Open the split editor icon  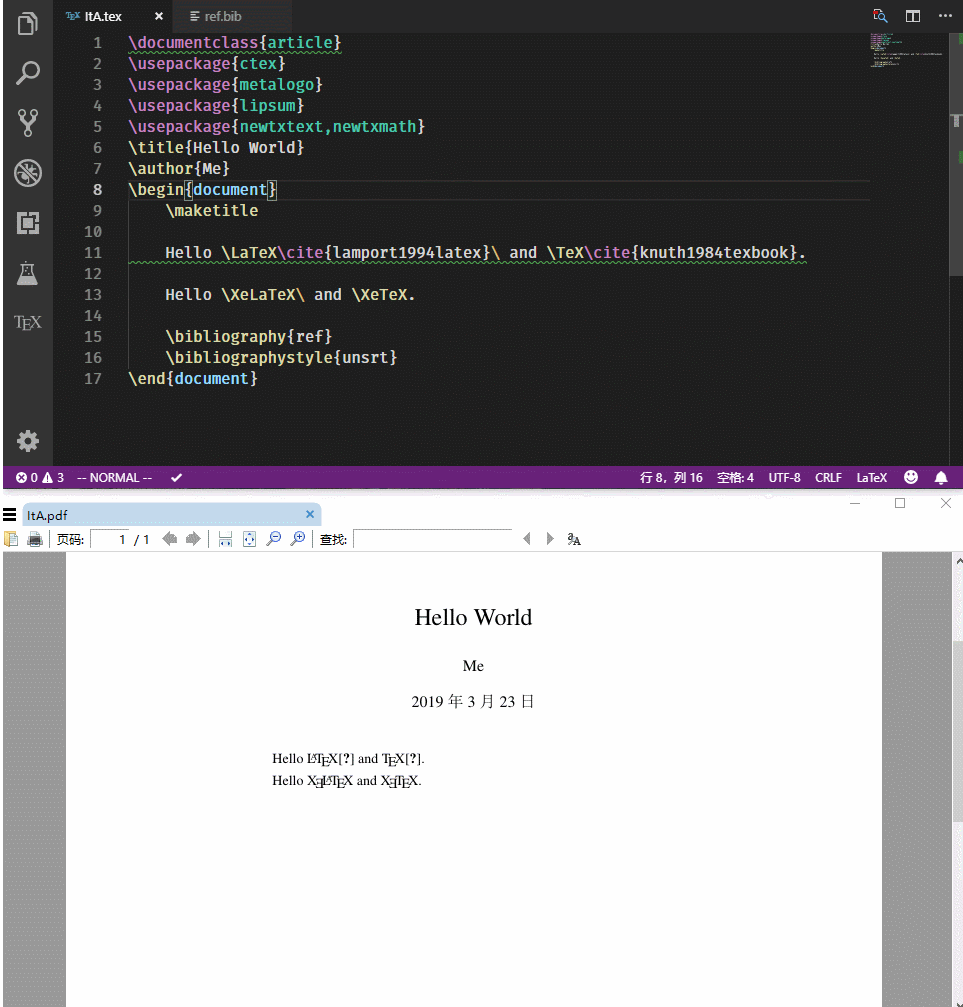coord(911,16)
